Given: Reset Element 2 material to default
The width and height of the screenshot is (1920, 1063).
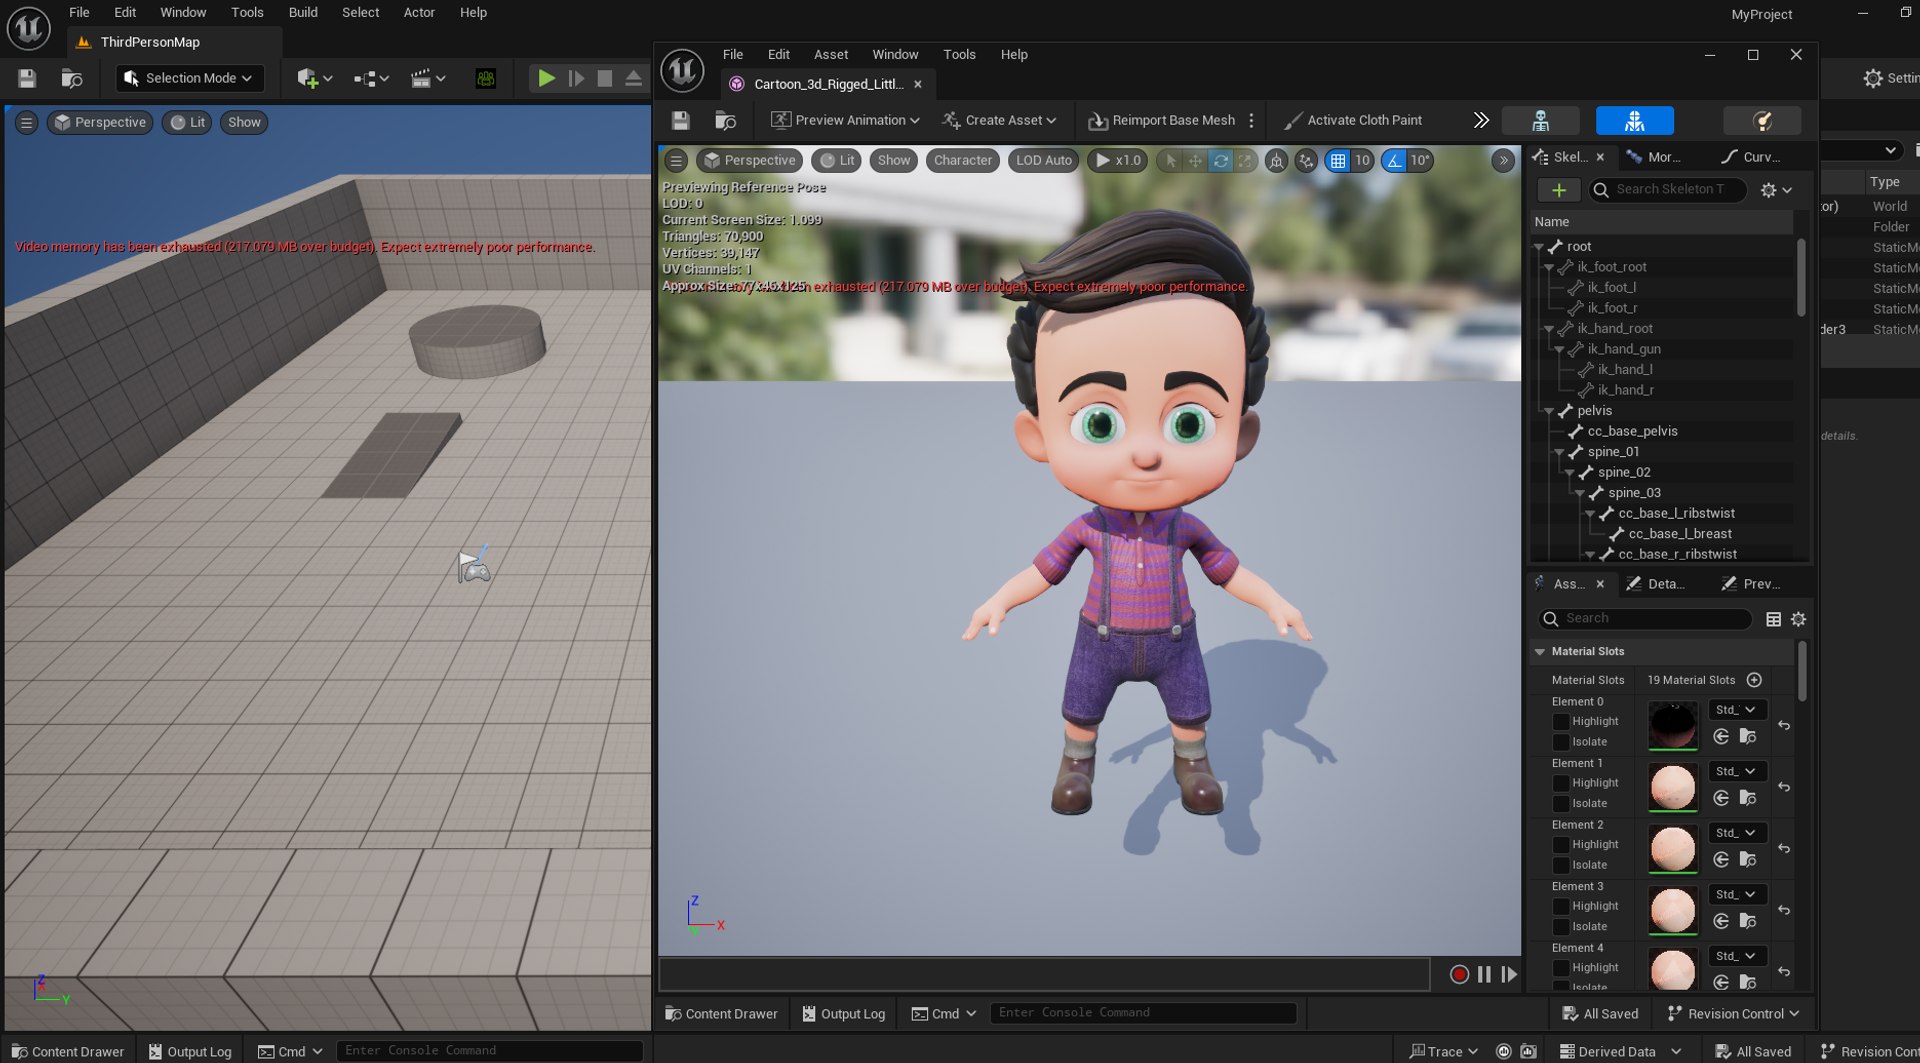Looking at the screenshot, I should [x=1784, y=849].
